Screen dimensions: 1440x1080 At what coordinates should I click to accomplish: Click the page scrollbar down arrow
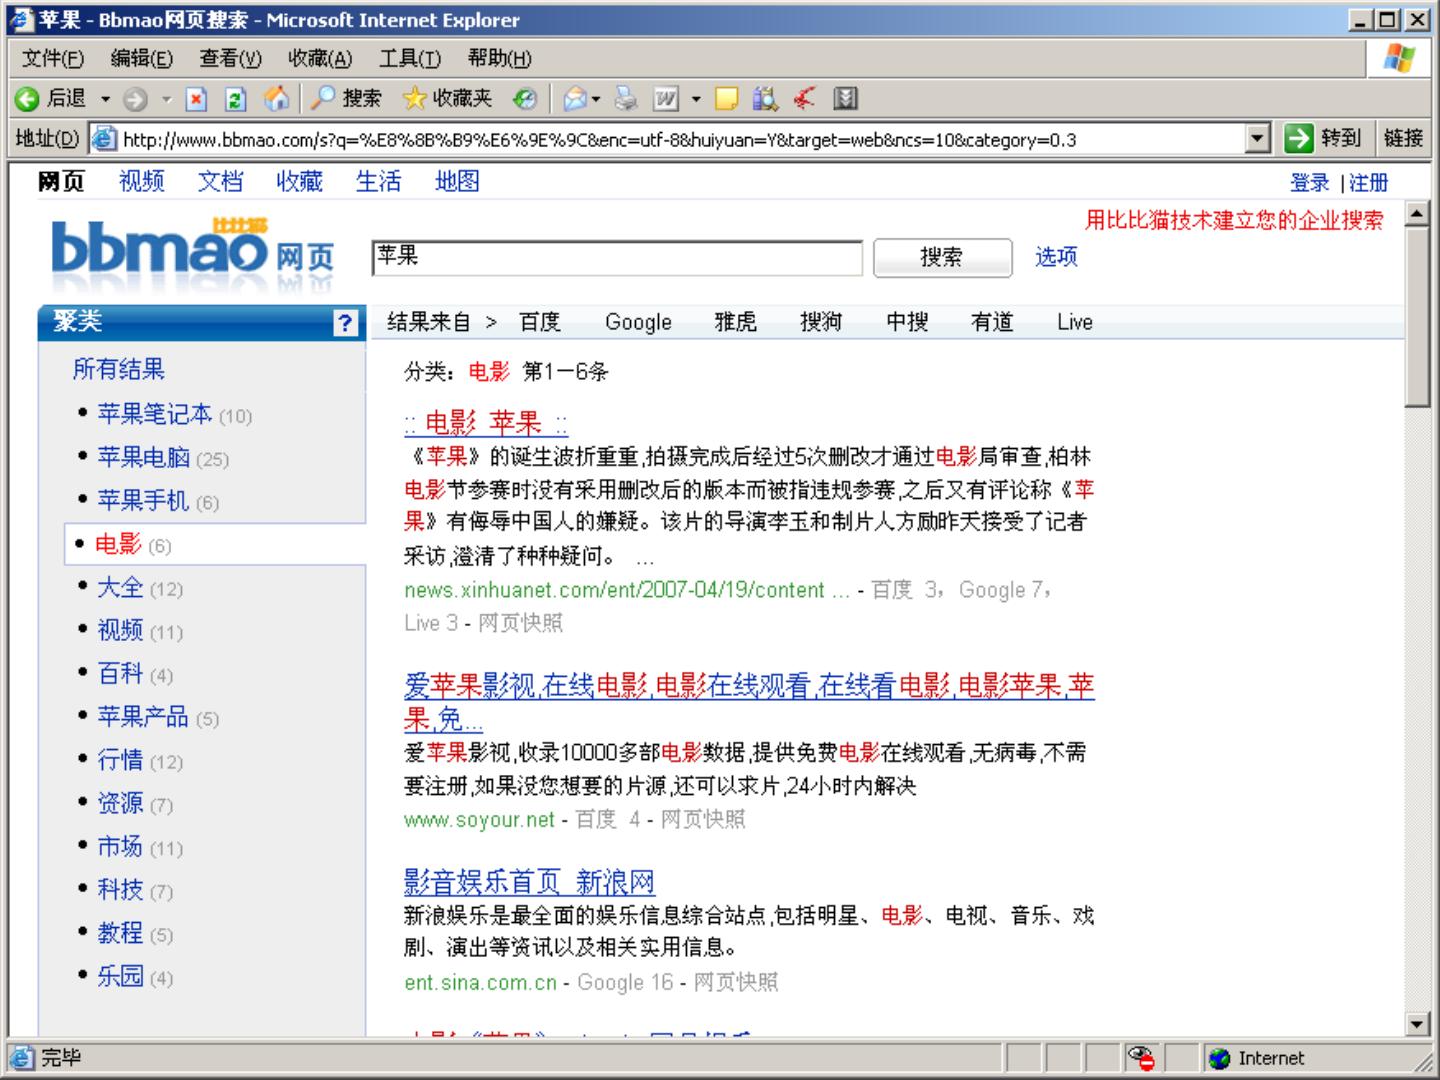point(1417,1023)
